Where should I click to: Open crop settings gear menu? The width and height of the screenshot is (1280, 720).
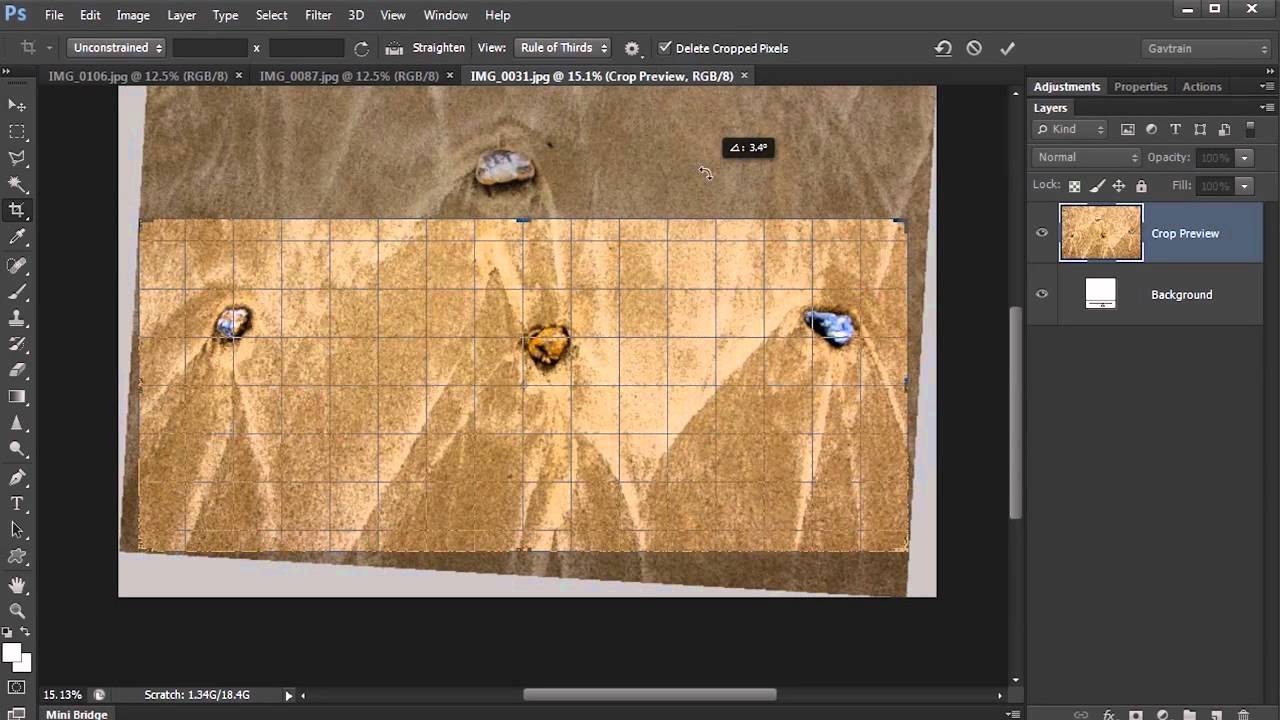point(632,48)
